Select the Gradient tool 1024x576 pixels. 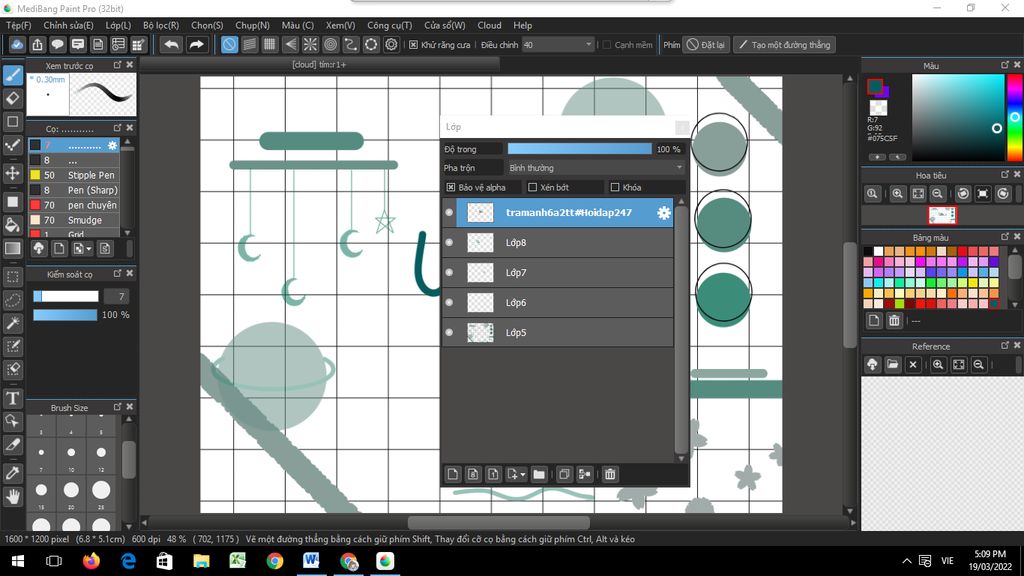[x=12, y=248]
